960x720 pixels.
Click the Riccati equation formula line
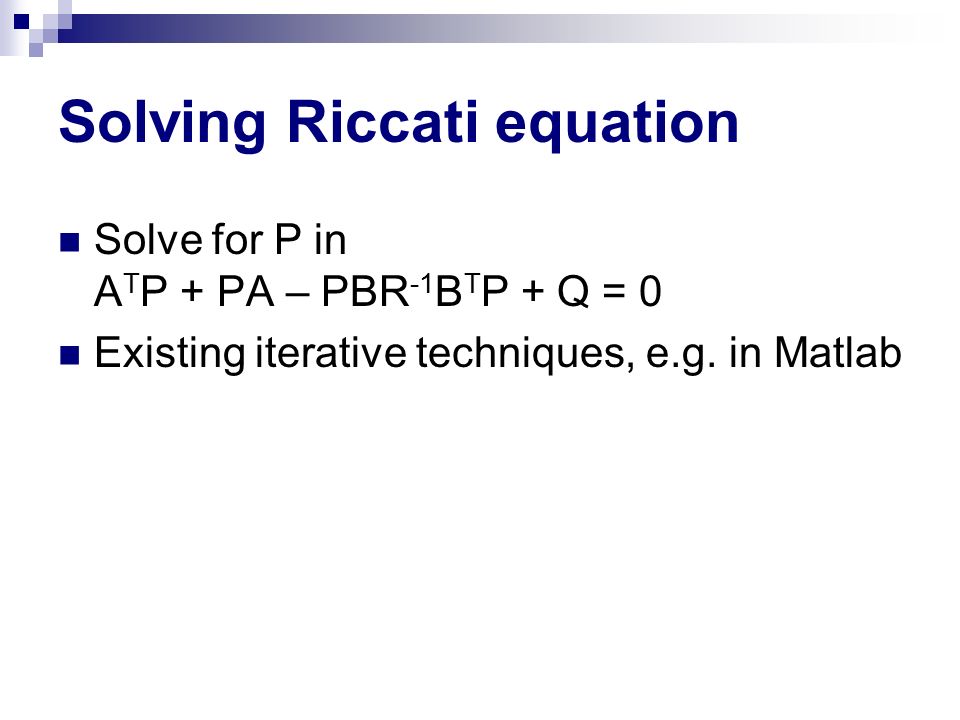(x=378, y=291)
